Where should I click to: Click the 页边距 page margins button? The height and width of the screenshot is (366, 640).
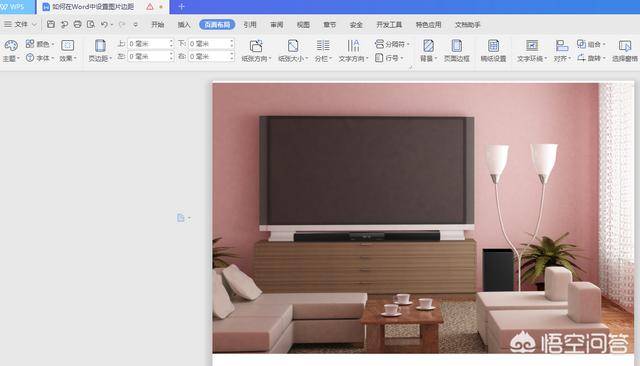click(x=100, y=51)
